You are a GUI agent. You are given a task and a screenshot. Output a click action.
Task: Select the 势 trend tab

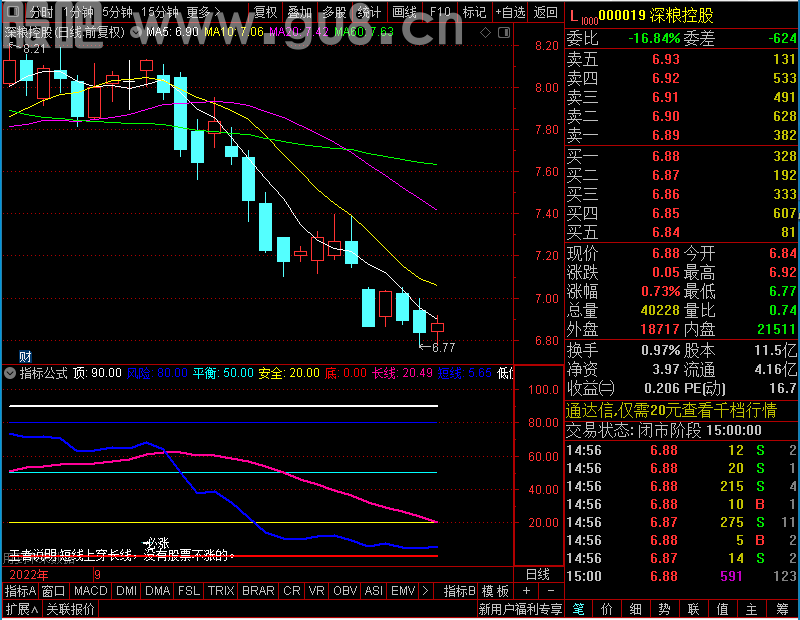tap(664, 609)
